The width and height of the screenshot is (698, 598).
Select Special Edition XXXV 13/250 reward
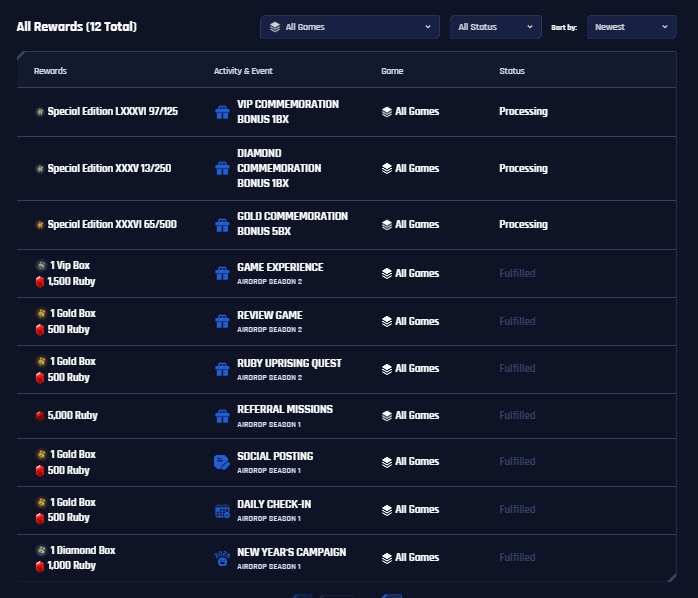pos(110,168)
